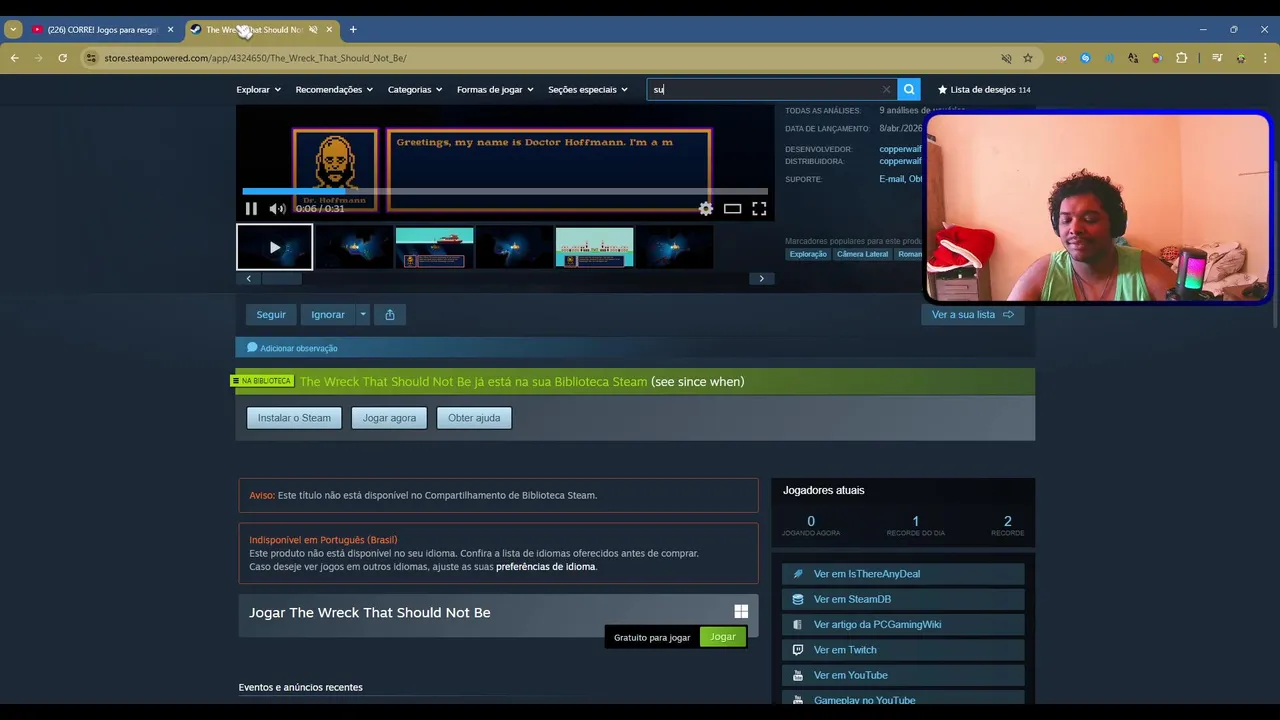The width and height of the screenshot is (1280, 720).
Task: View site information icon in address bar
Action: 91,58
